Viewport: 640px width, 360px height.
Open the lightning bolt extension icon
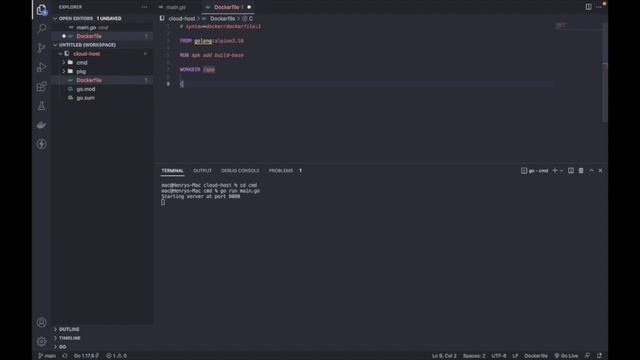tap(41, 144)
